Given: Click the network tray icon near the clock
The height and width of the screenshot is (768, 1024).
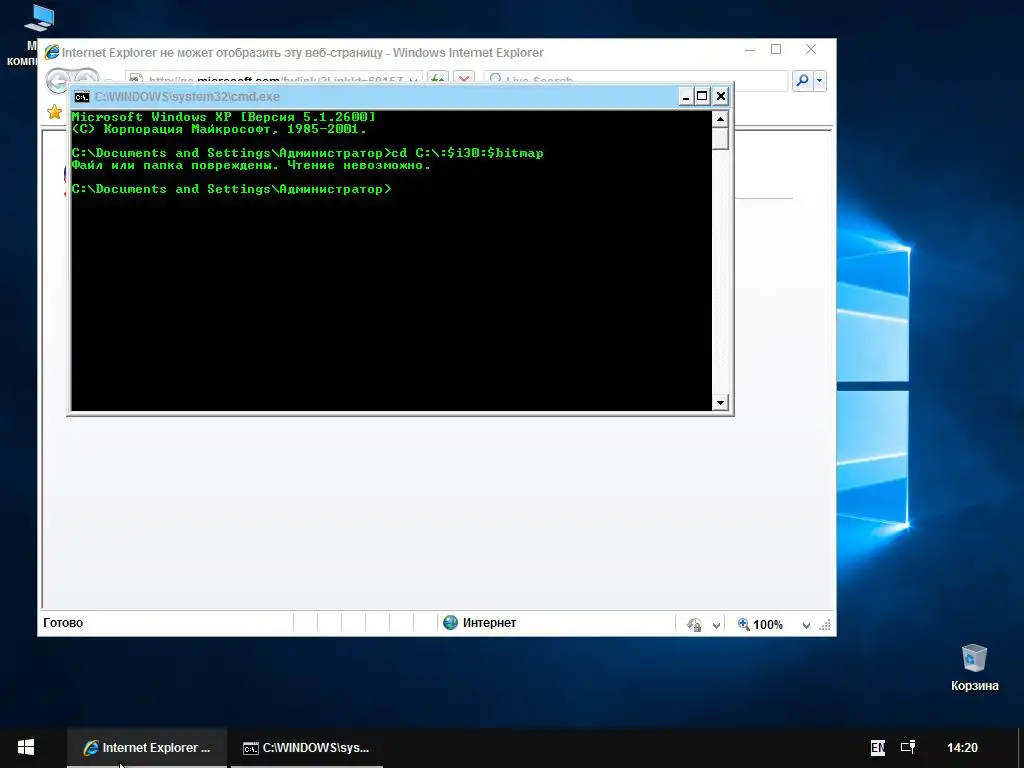Looking at the screenshot, I should 908,747.
